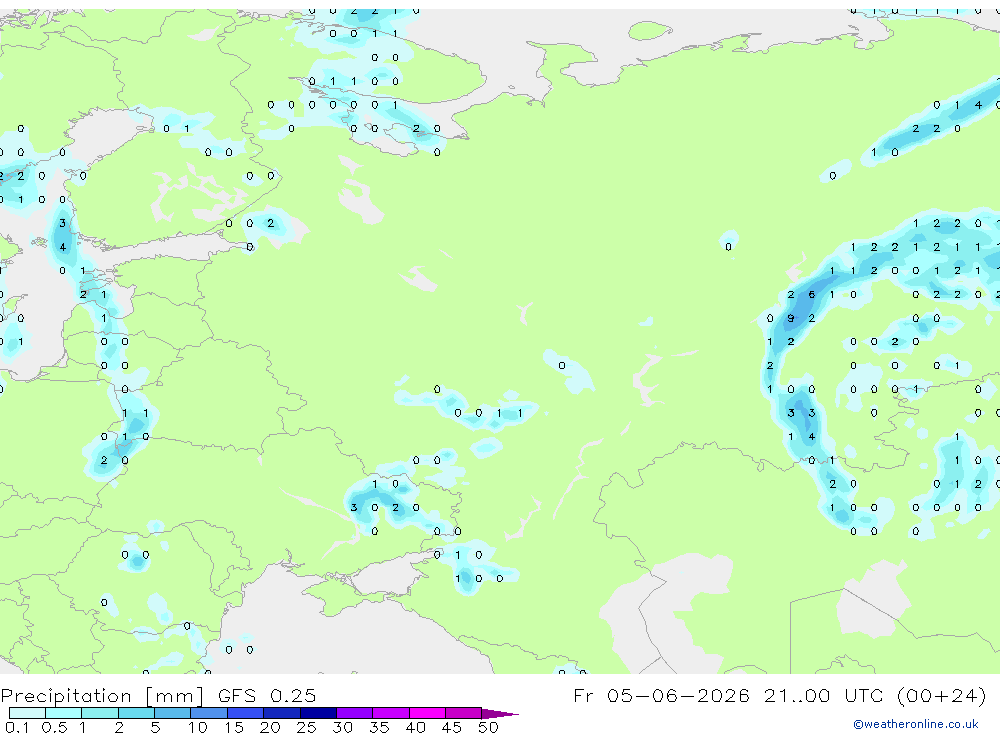Viewport: 1000px width, 733px height.
Task: Click the precipitation value "9" on the map
Action: pos(791,318)
